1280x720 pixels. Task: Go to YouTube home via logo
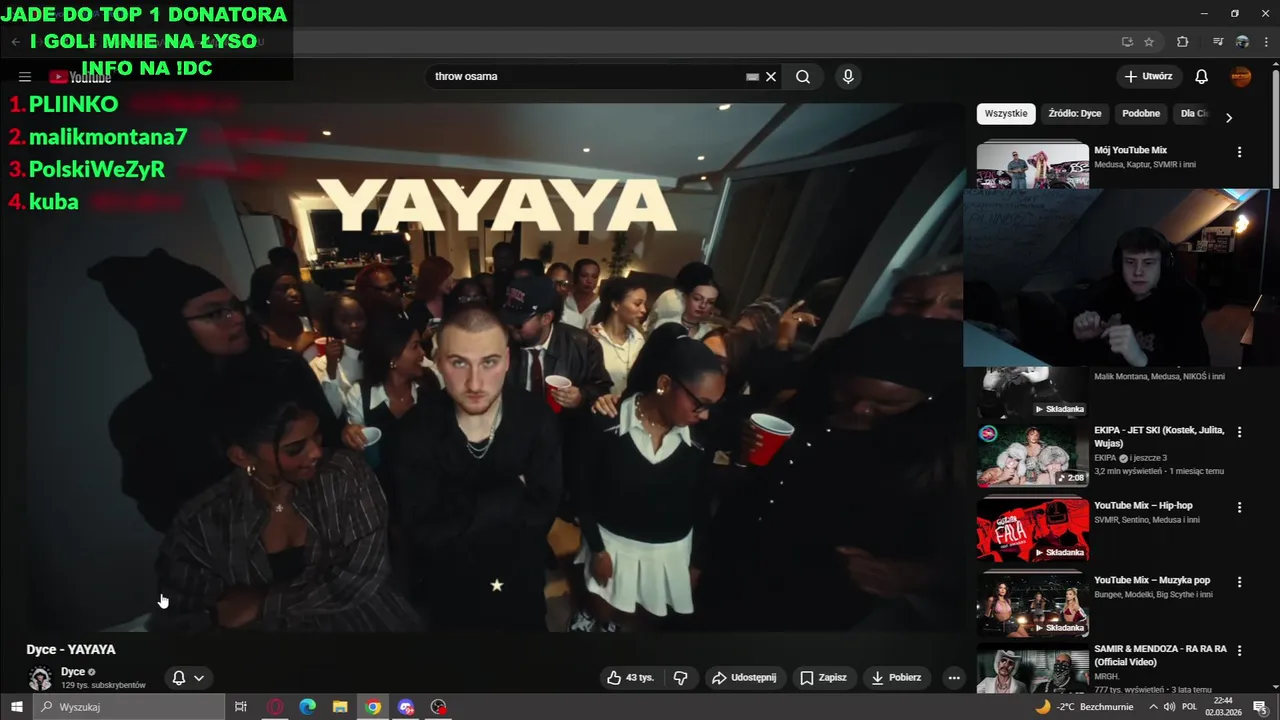click(80, 77)
